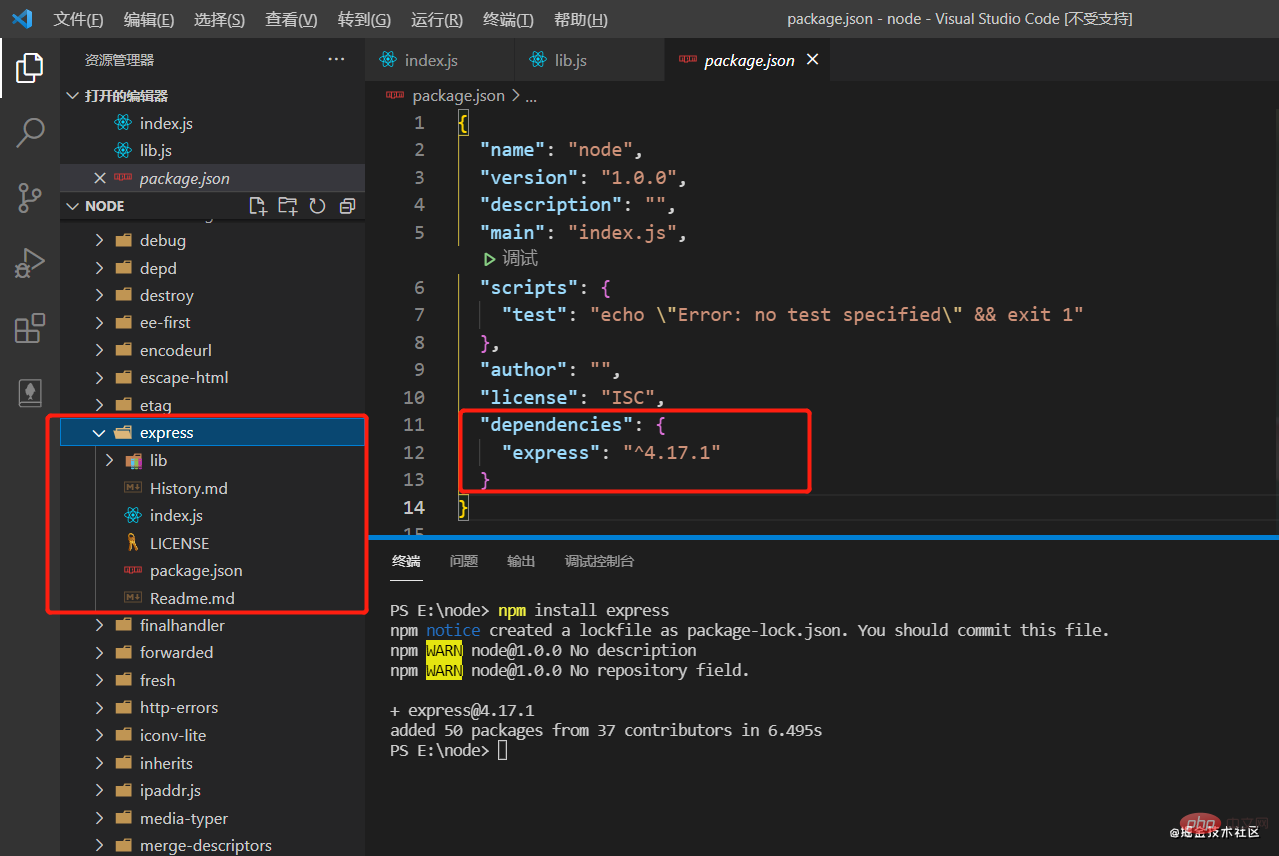Open the 终端(T) menu

[508, 20]
